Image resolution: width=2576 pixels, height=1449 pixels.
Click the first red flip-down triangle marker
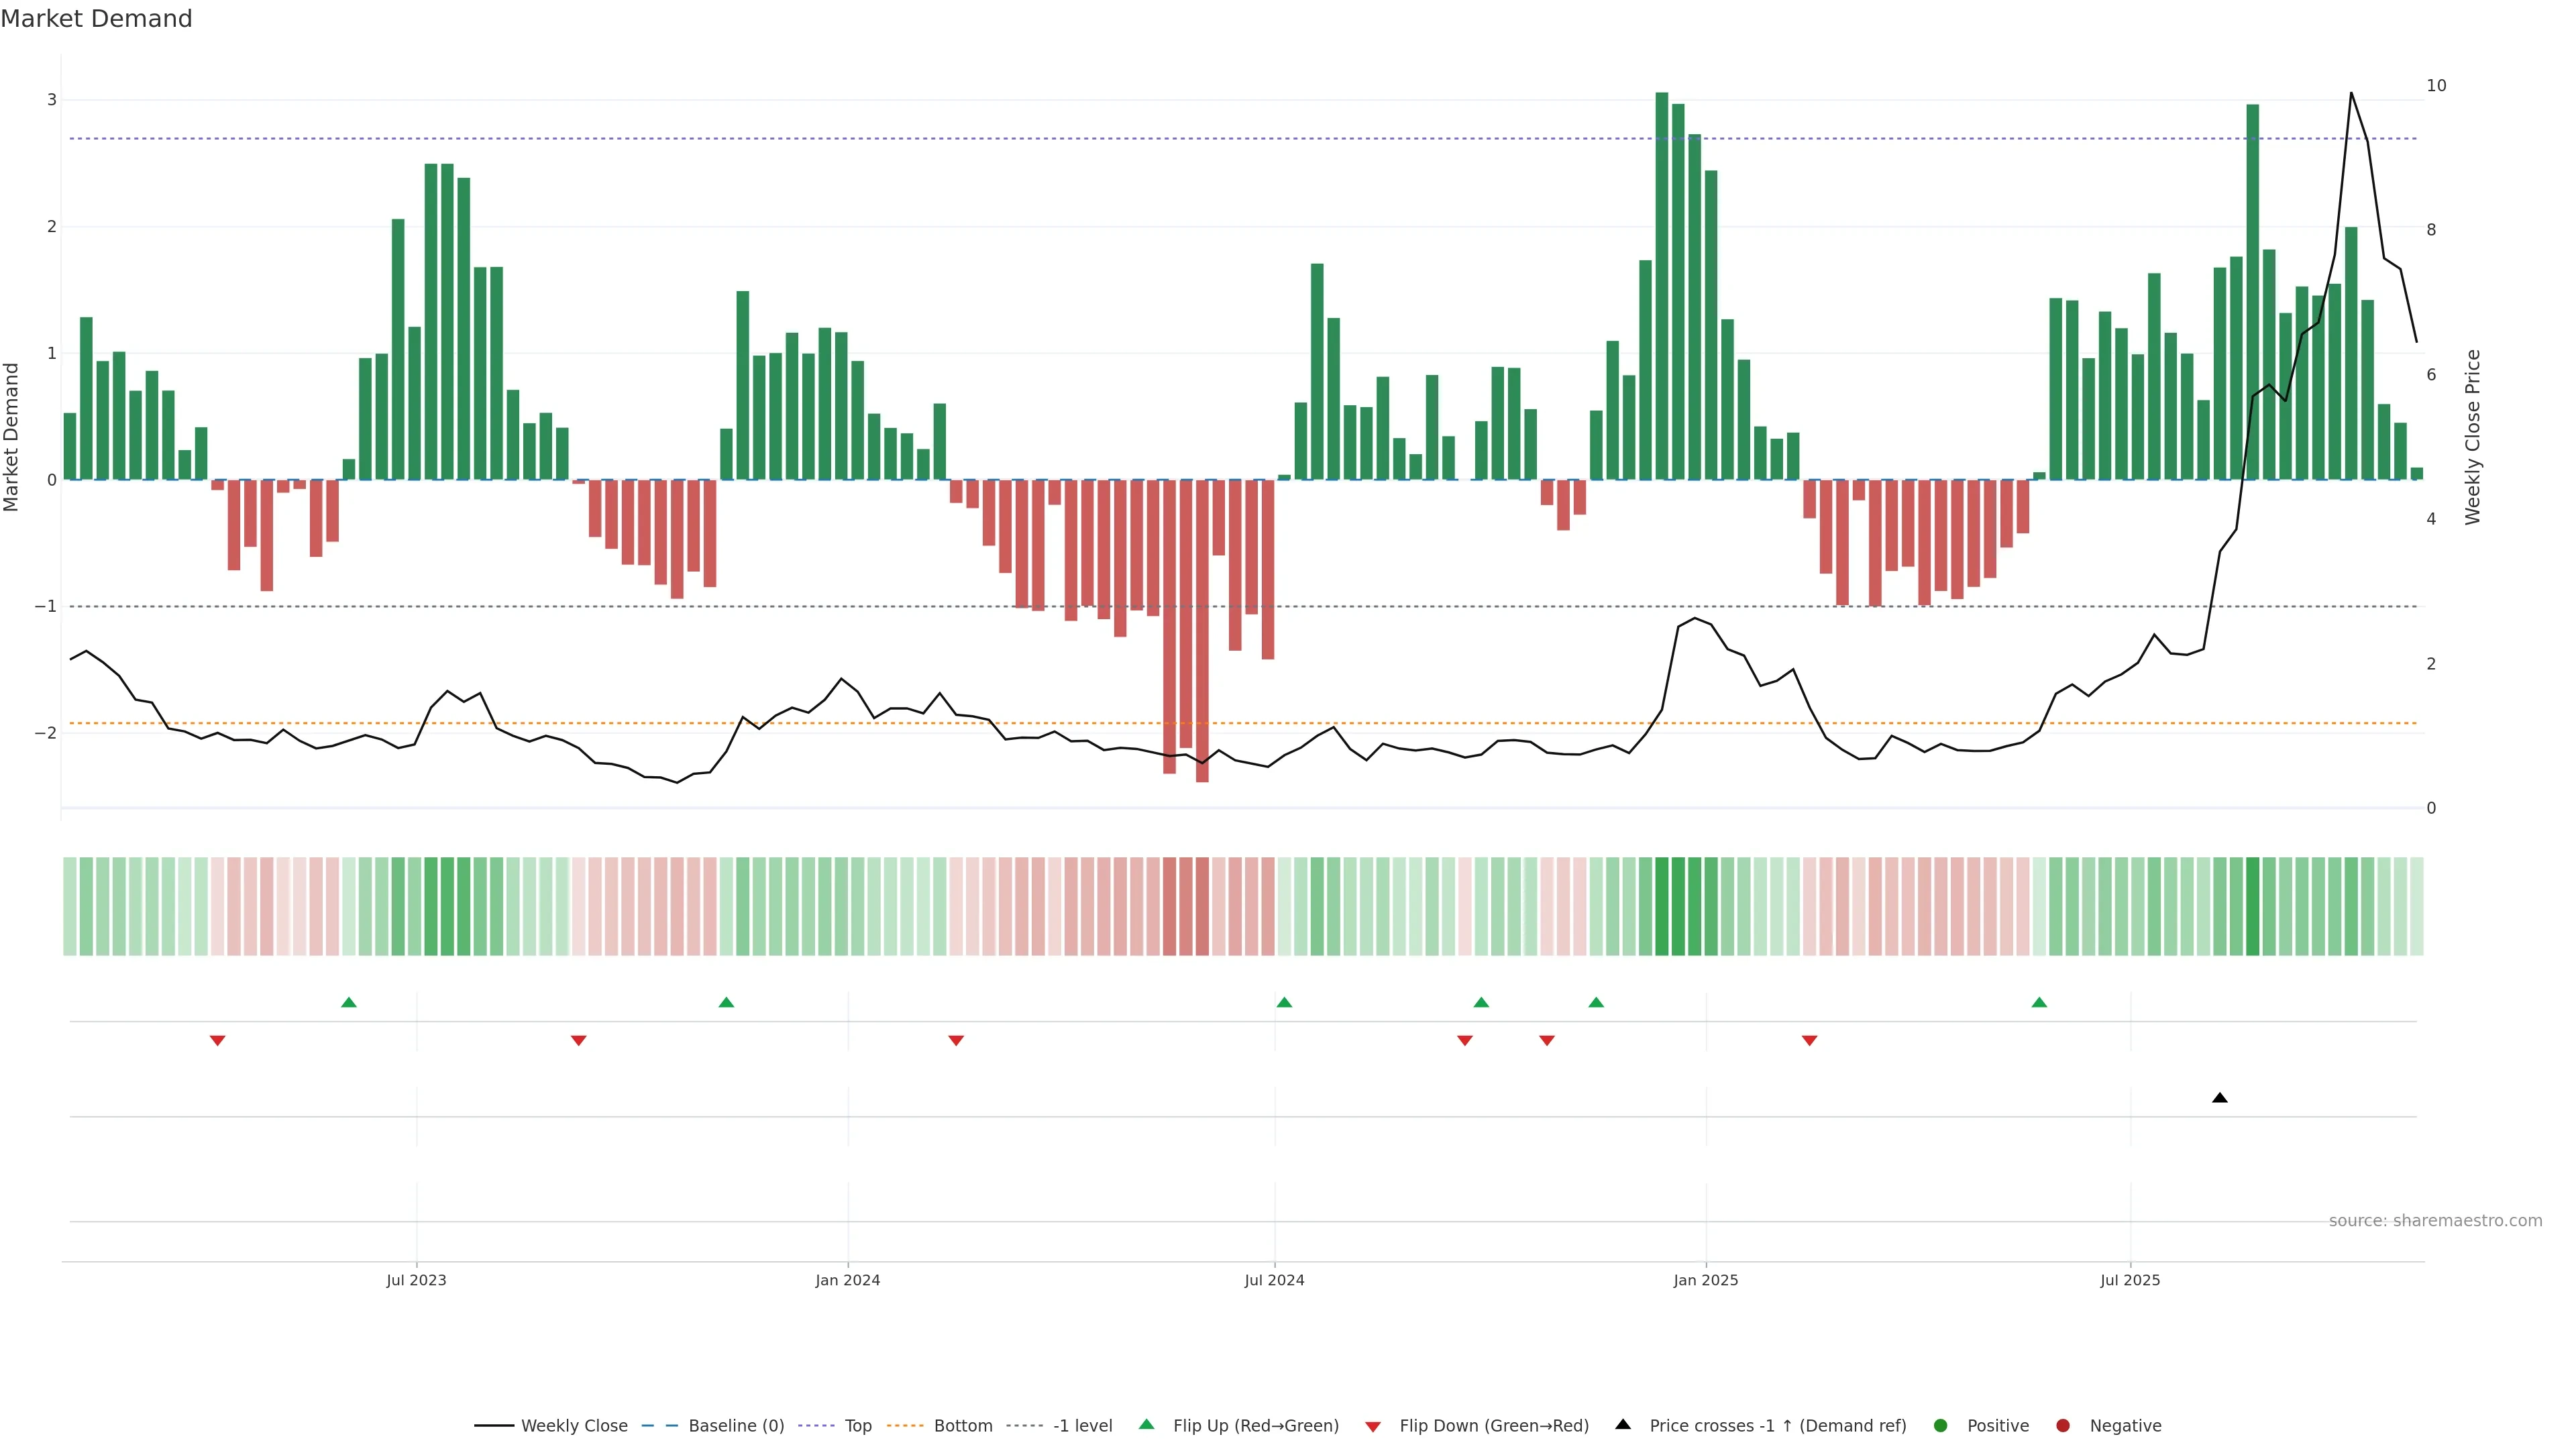tap(218, 1041)
